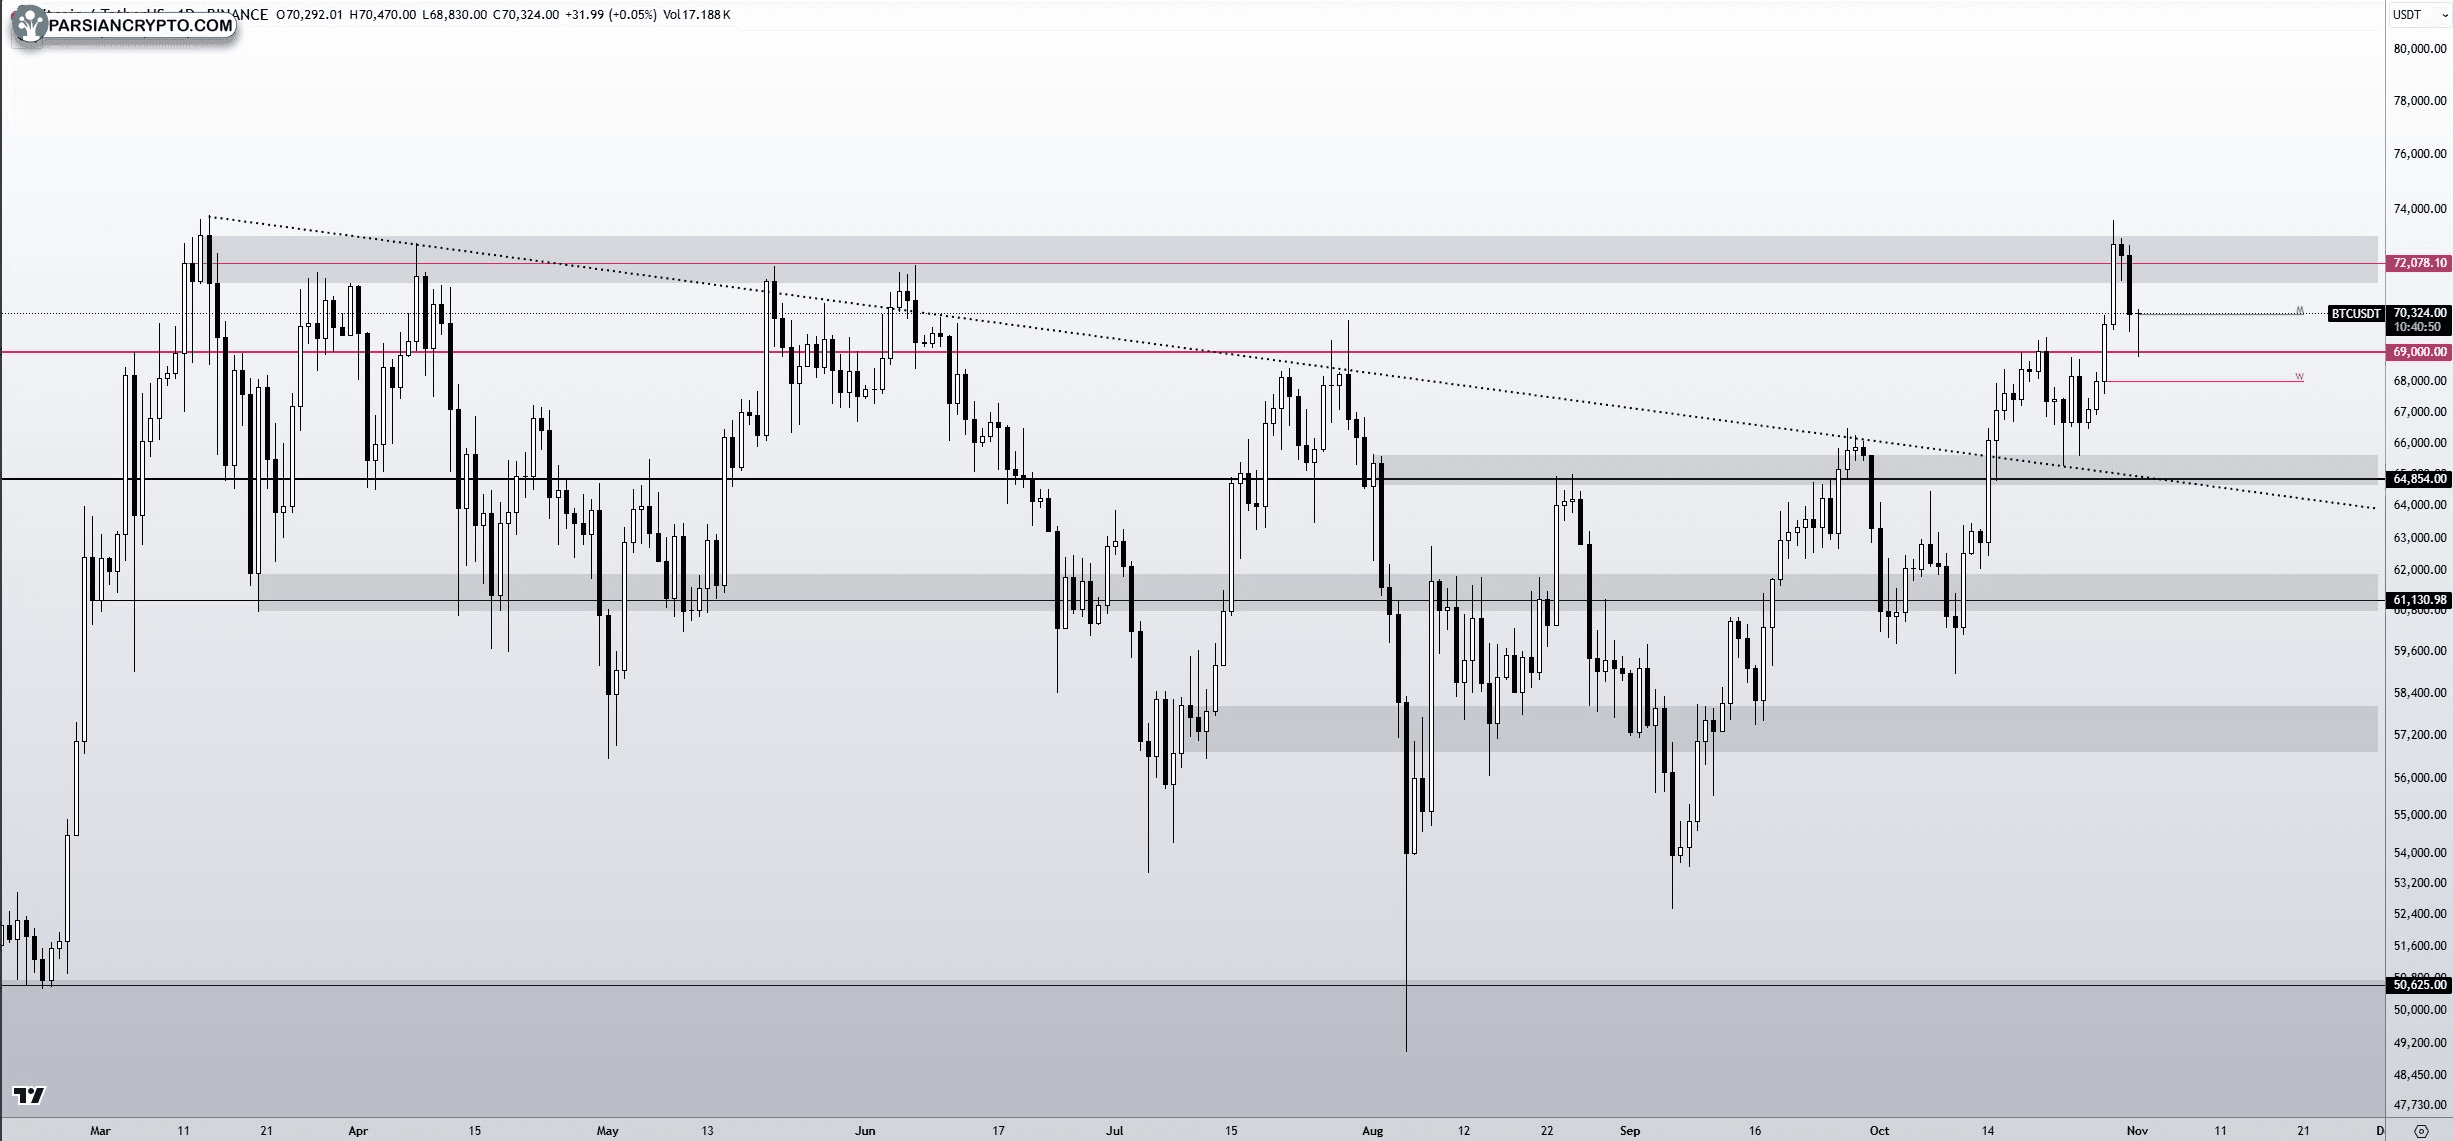Click 66,000.00 on the price scale
Viewport: 2453px width, 1141px height.
click(x=2419, y=443)
